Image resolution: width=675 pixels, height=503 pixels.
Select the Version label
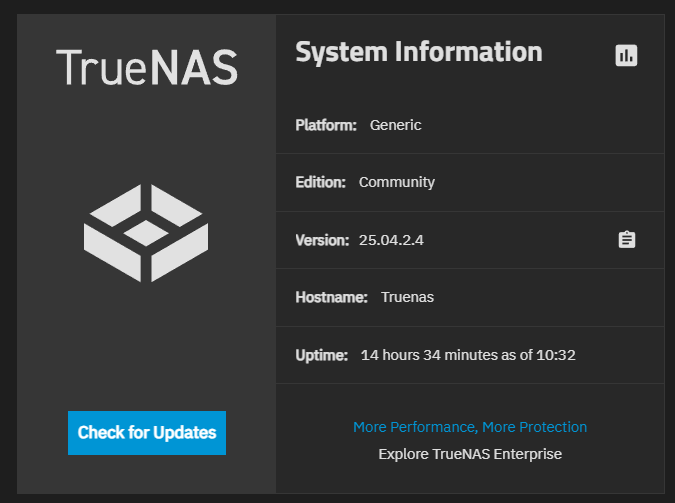point(322,240)
